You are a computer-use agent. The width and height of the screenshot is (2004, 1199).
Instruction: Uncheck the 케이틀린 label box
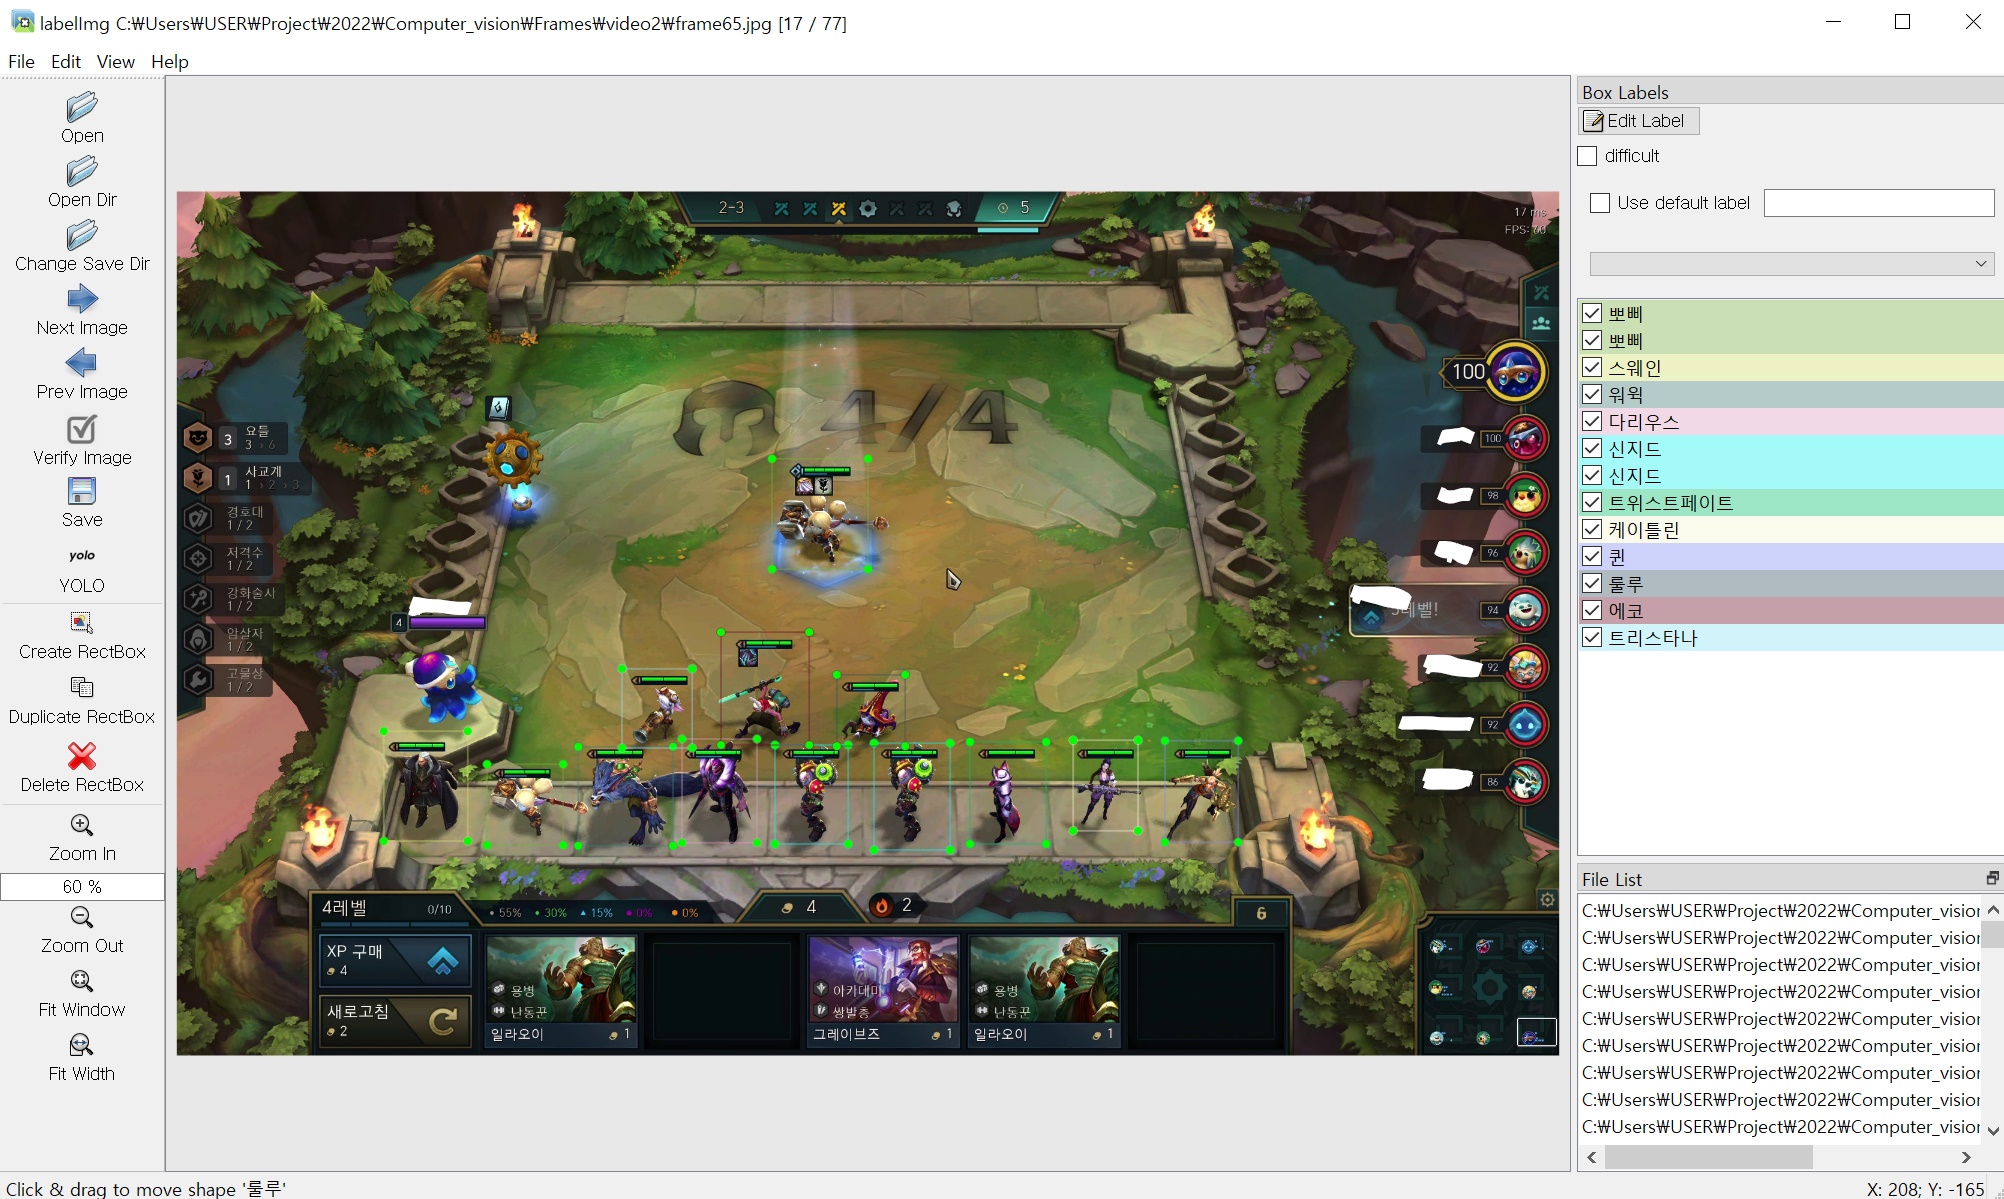[1592, 529]
